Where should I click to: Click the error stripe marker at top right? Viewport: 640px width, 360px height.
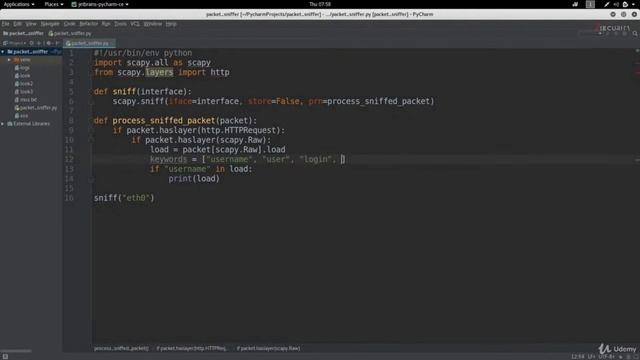pyautogui.click(x=637, y=51)
